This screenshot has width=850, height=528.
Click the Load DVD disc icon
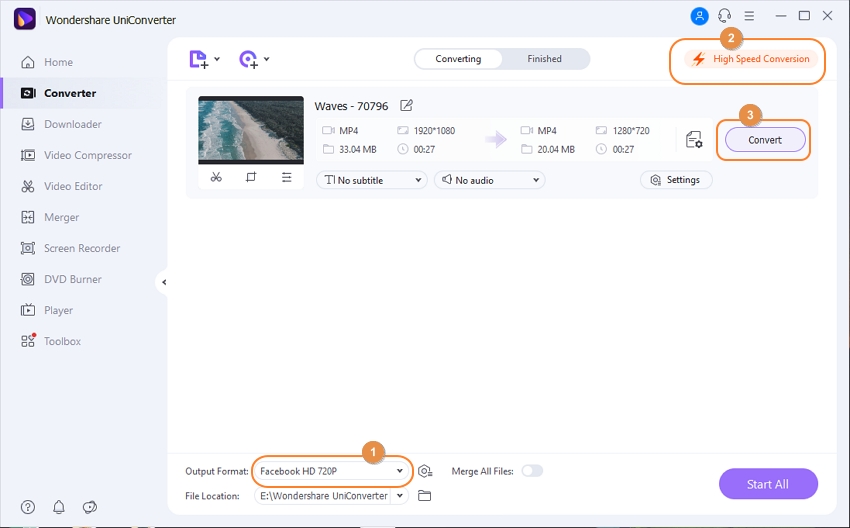pos(248,59)
